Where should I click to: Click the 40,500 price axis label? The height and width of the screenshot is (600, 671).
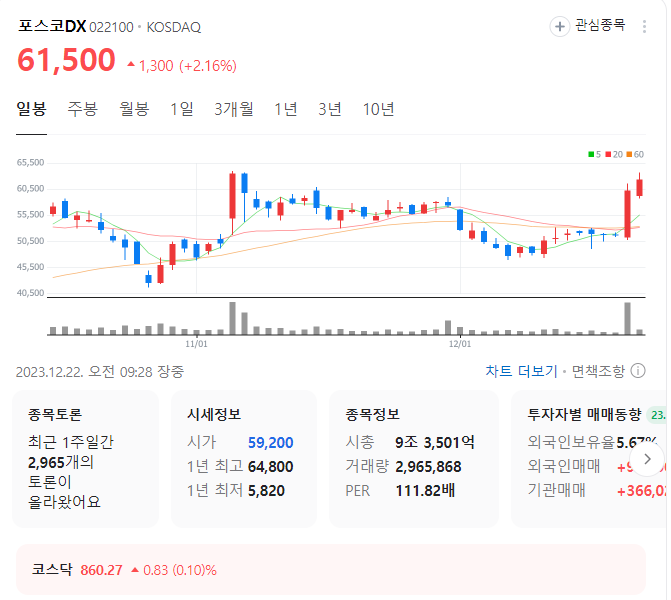[30, 293]
